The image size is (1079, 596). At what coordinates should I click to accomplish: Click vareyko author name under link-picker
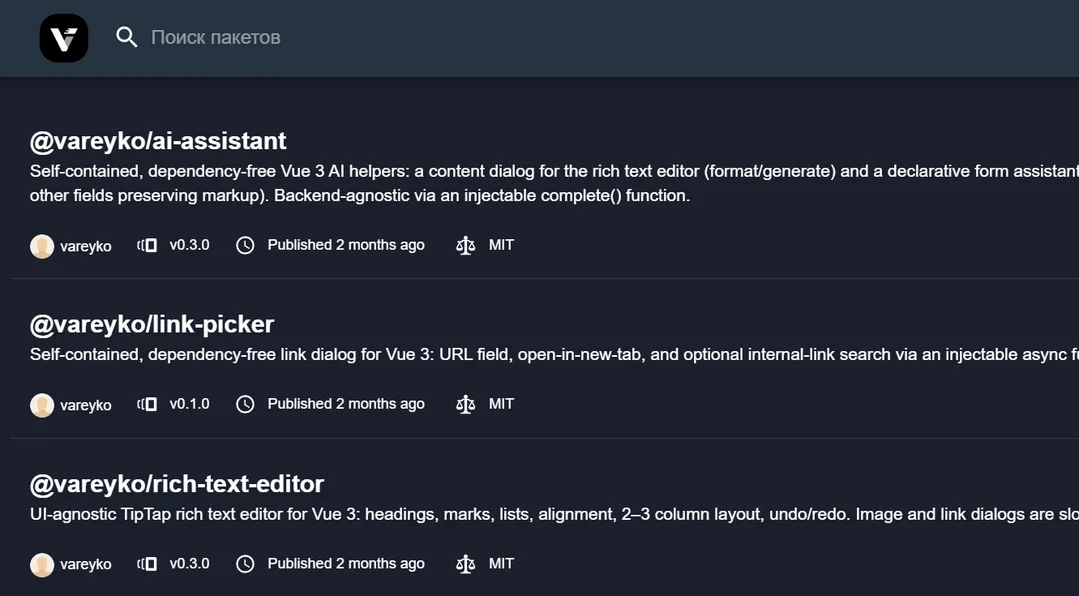(85, 405)
